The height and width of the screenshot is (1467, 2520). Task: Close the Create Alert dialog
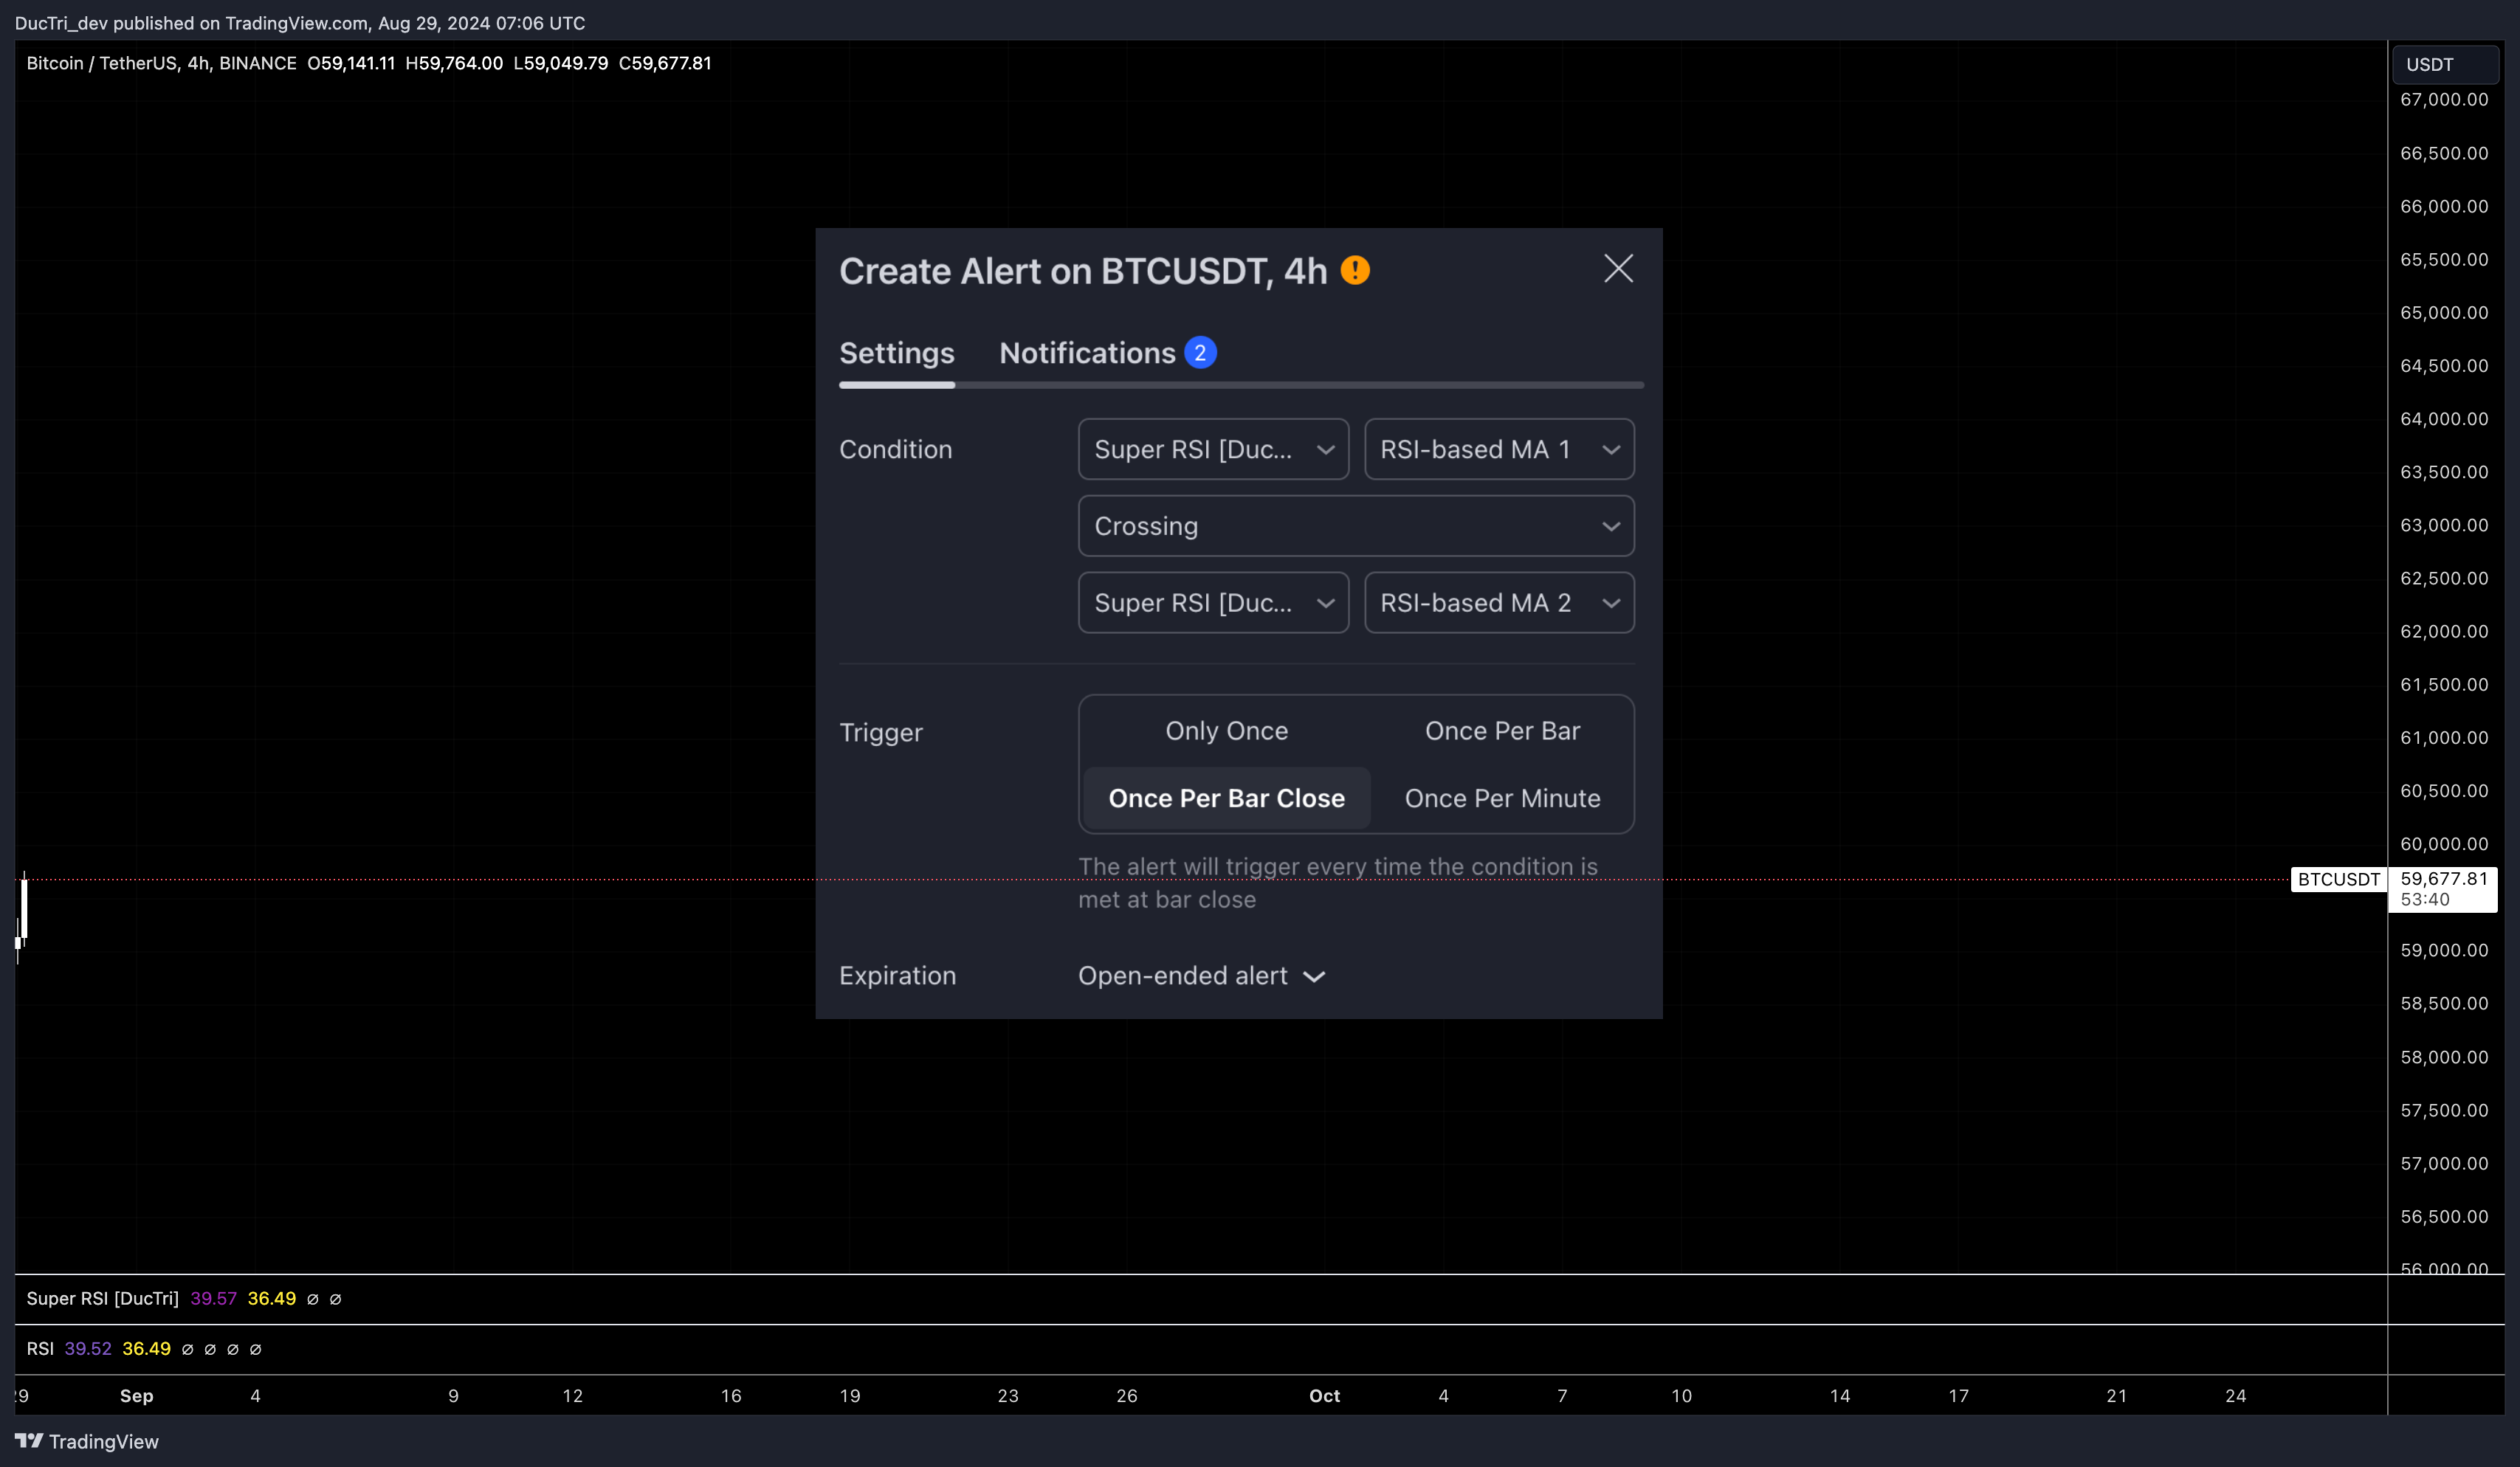tap(1618, 269)
